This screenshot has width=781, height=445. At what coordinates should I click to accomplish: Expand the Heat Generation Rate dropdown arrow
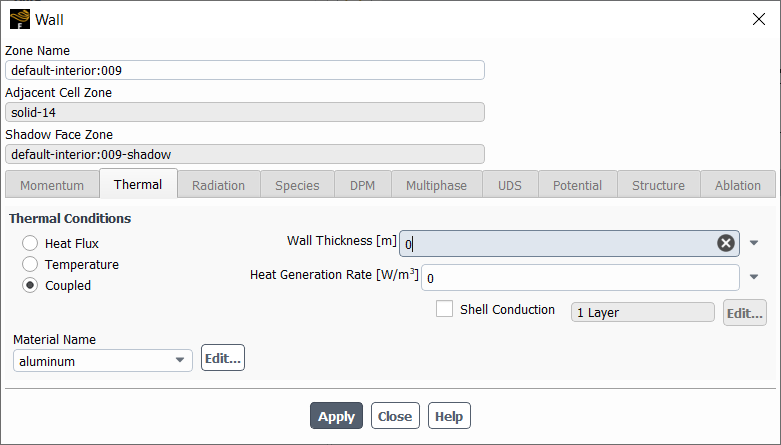point(754,277)
